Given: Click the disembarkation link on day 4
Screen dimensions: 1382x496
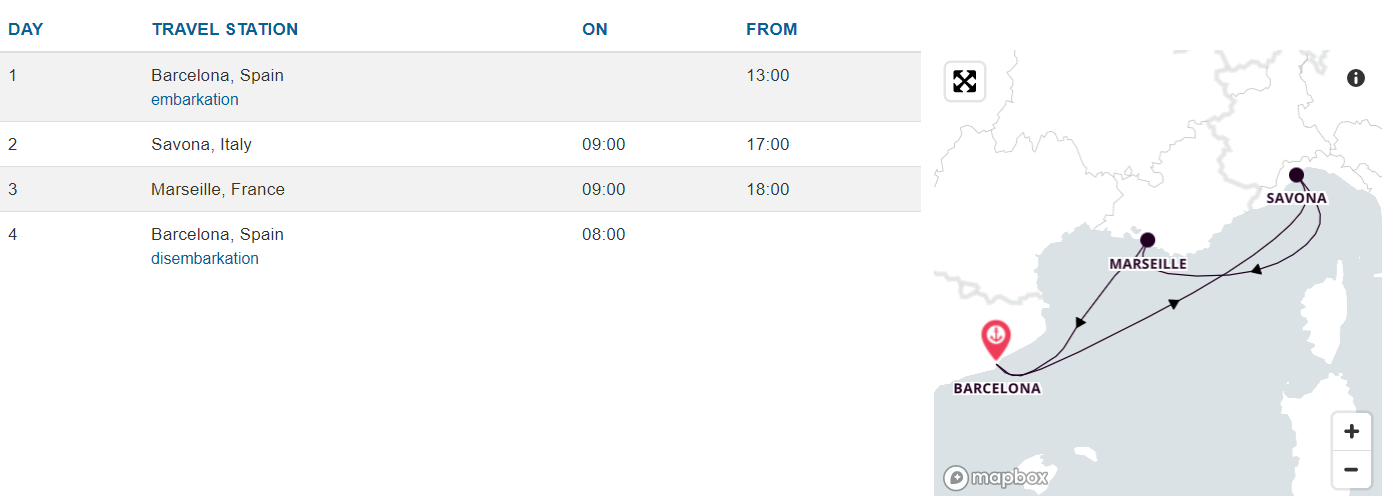Looking at the screenshot, I should (x=205, y=258).
